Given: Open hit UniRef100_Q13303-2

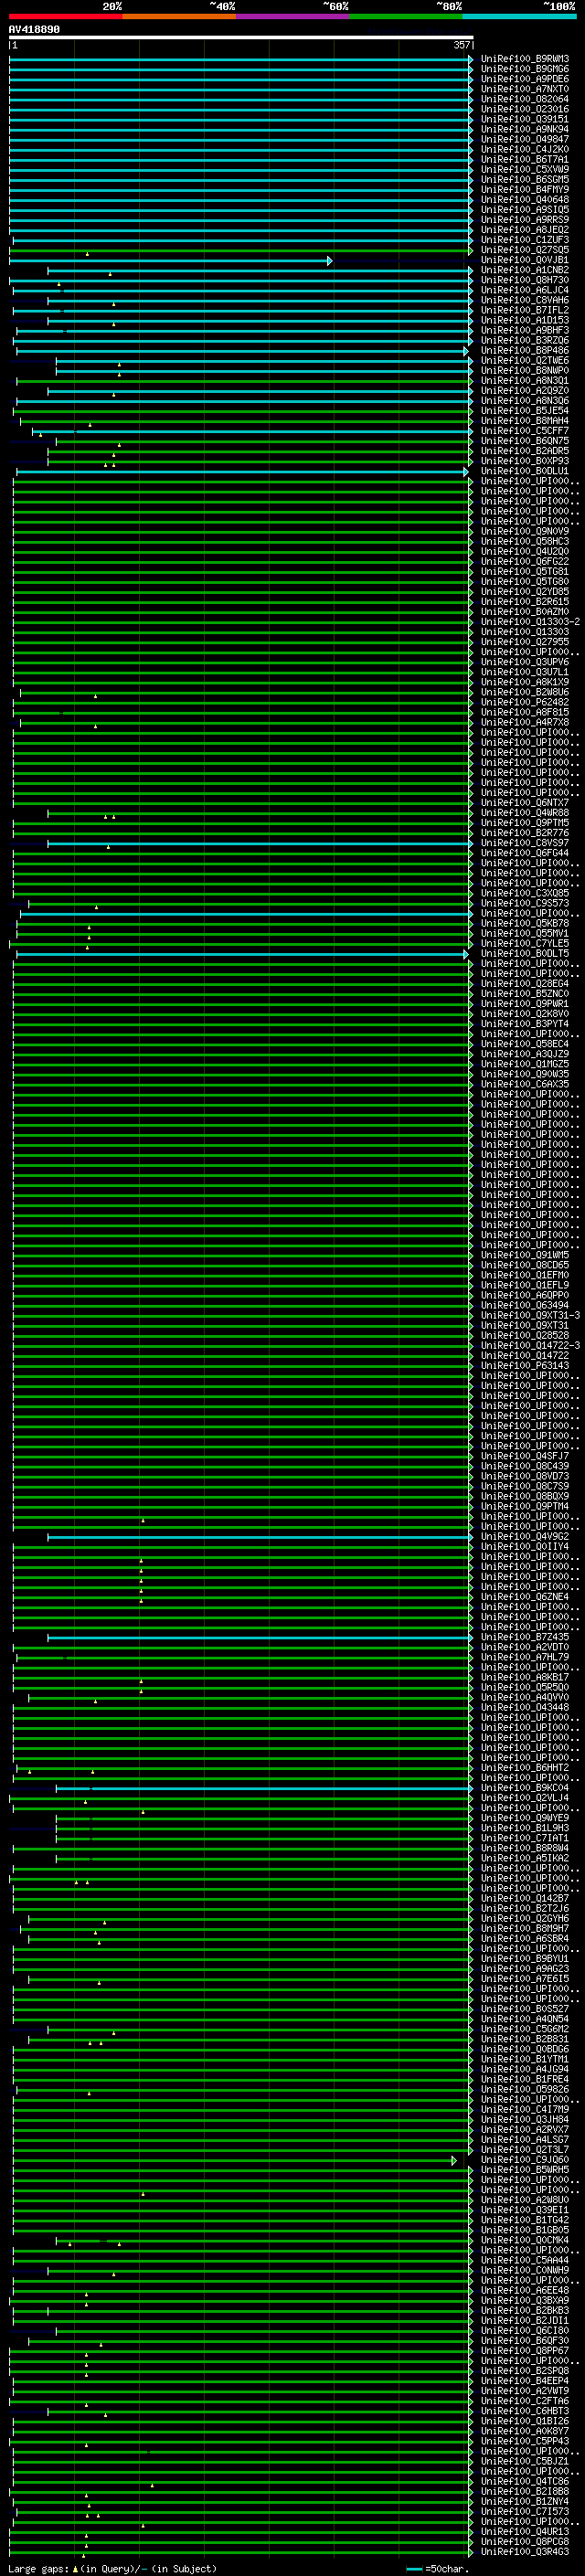Looking at the screenshot, I should (x=530, y=621).
